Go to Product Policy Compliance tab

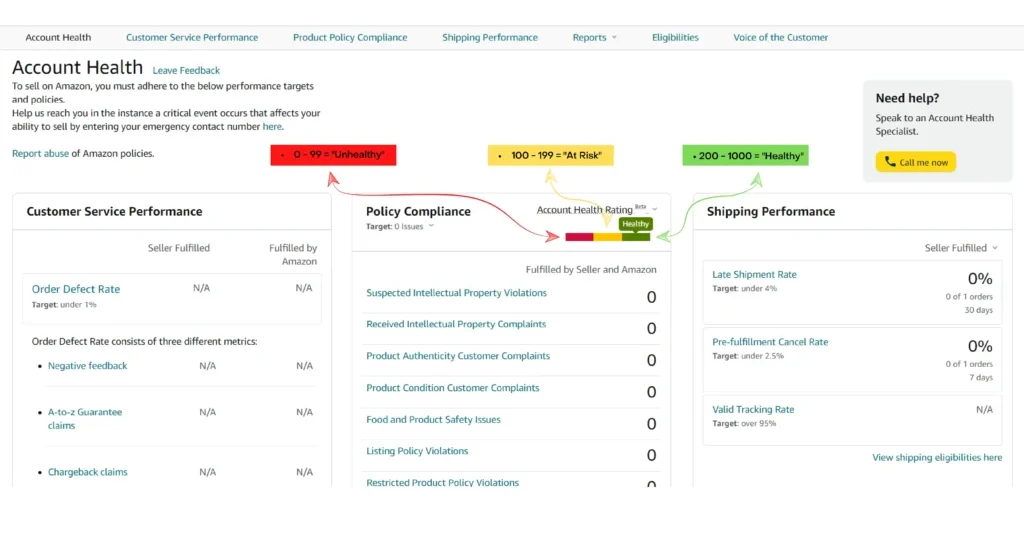pos(350,38)
